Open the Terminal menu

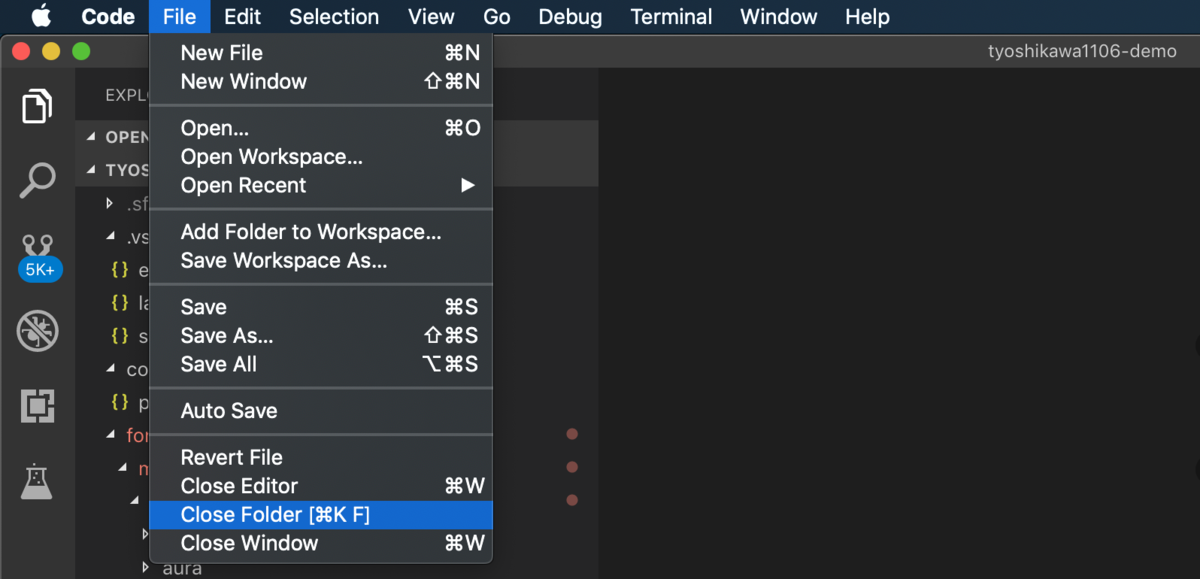pos(670,16)
